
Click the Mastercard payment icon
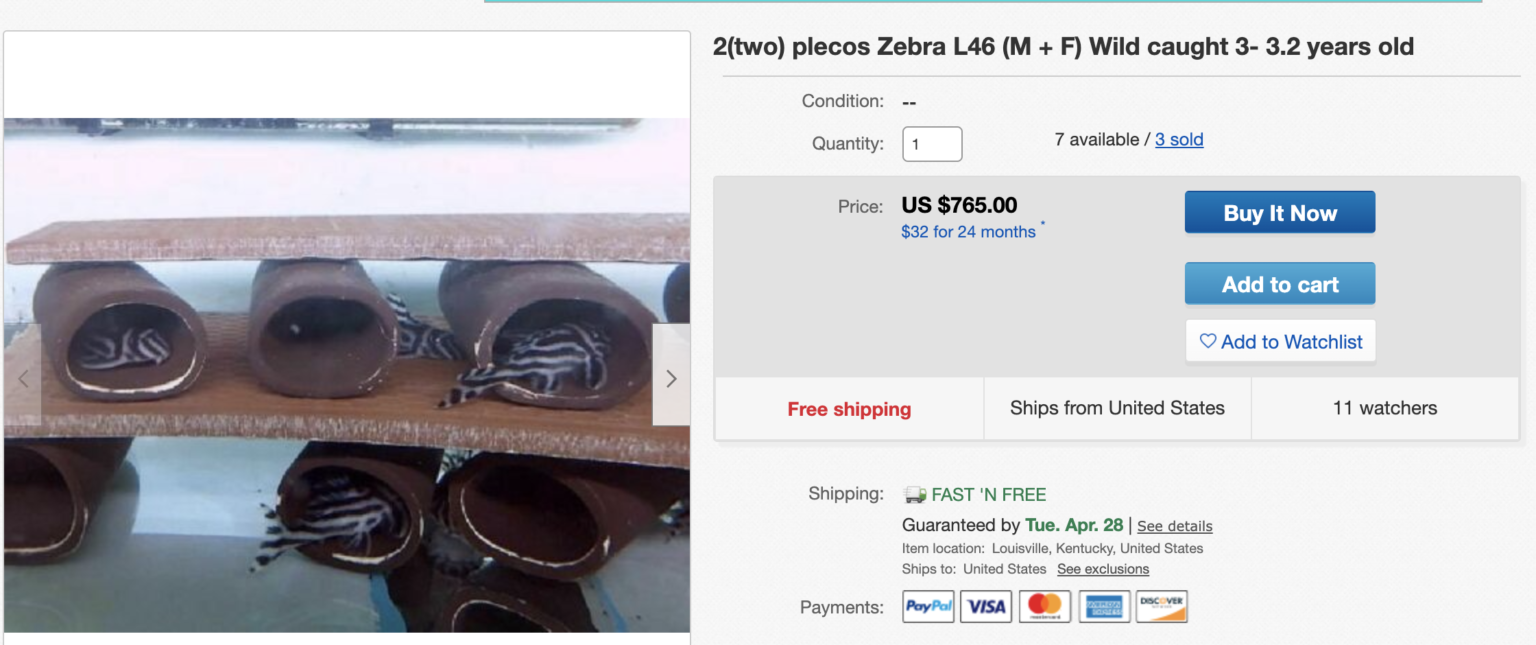pos(1045,607)
